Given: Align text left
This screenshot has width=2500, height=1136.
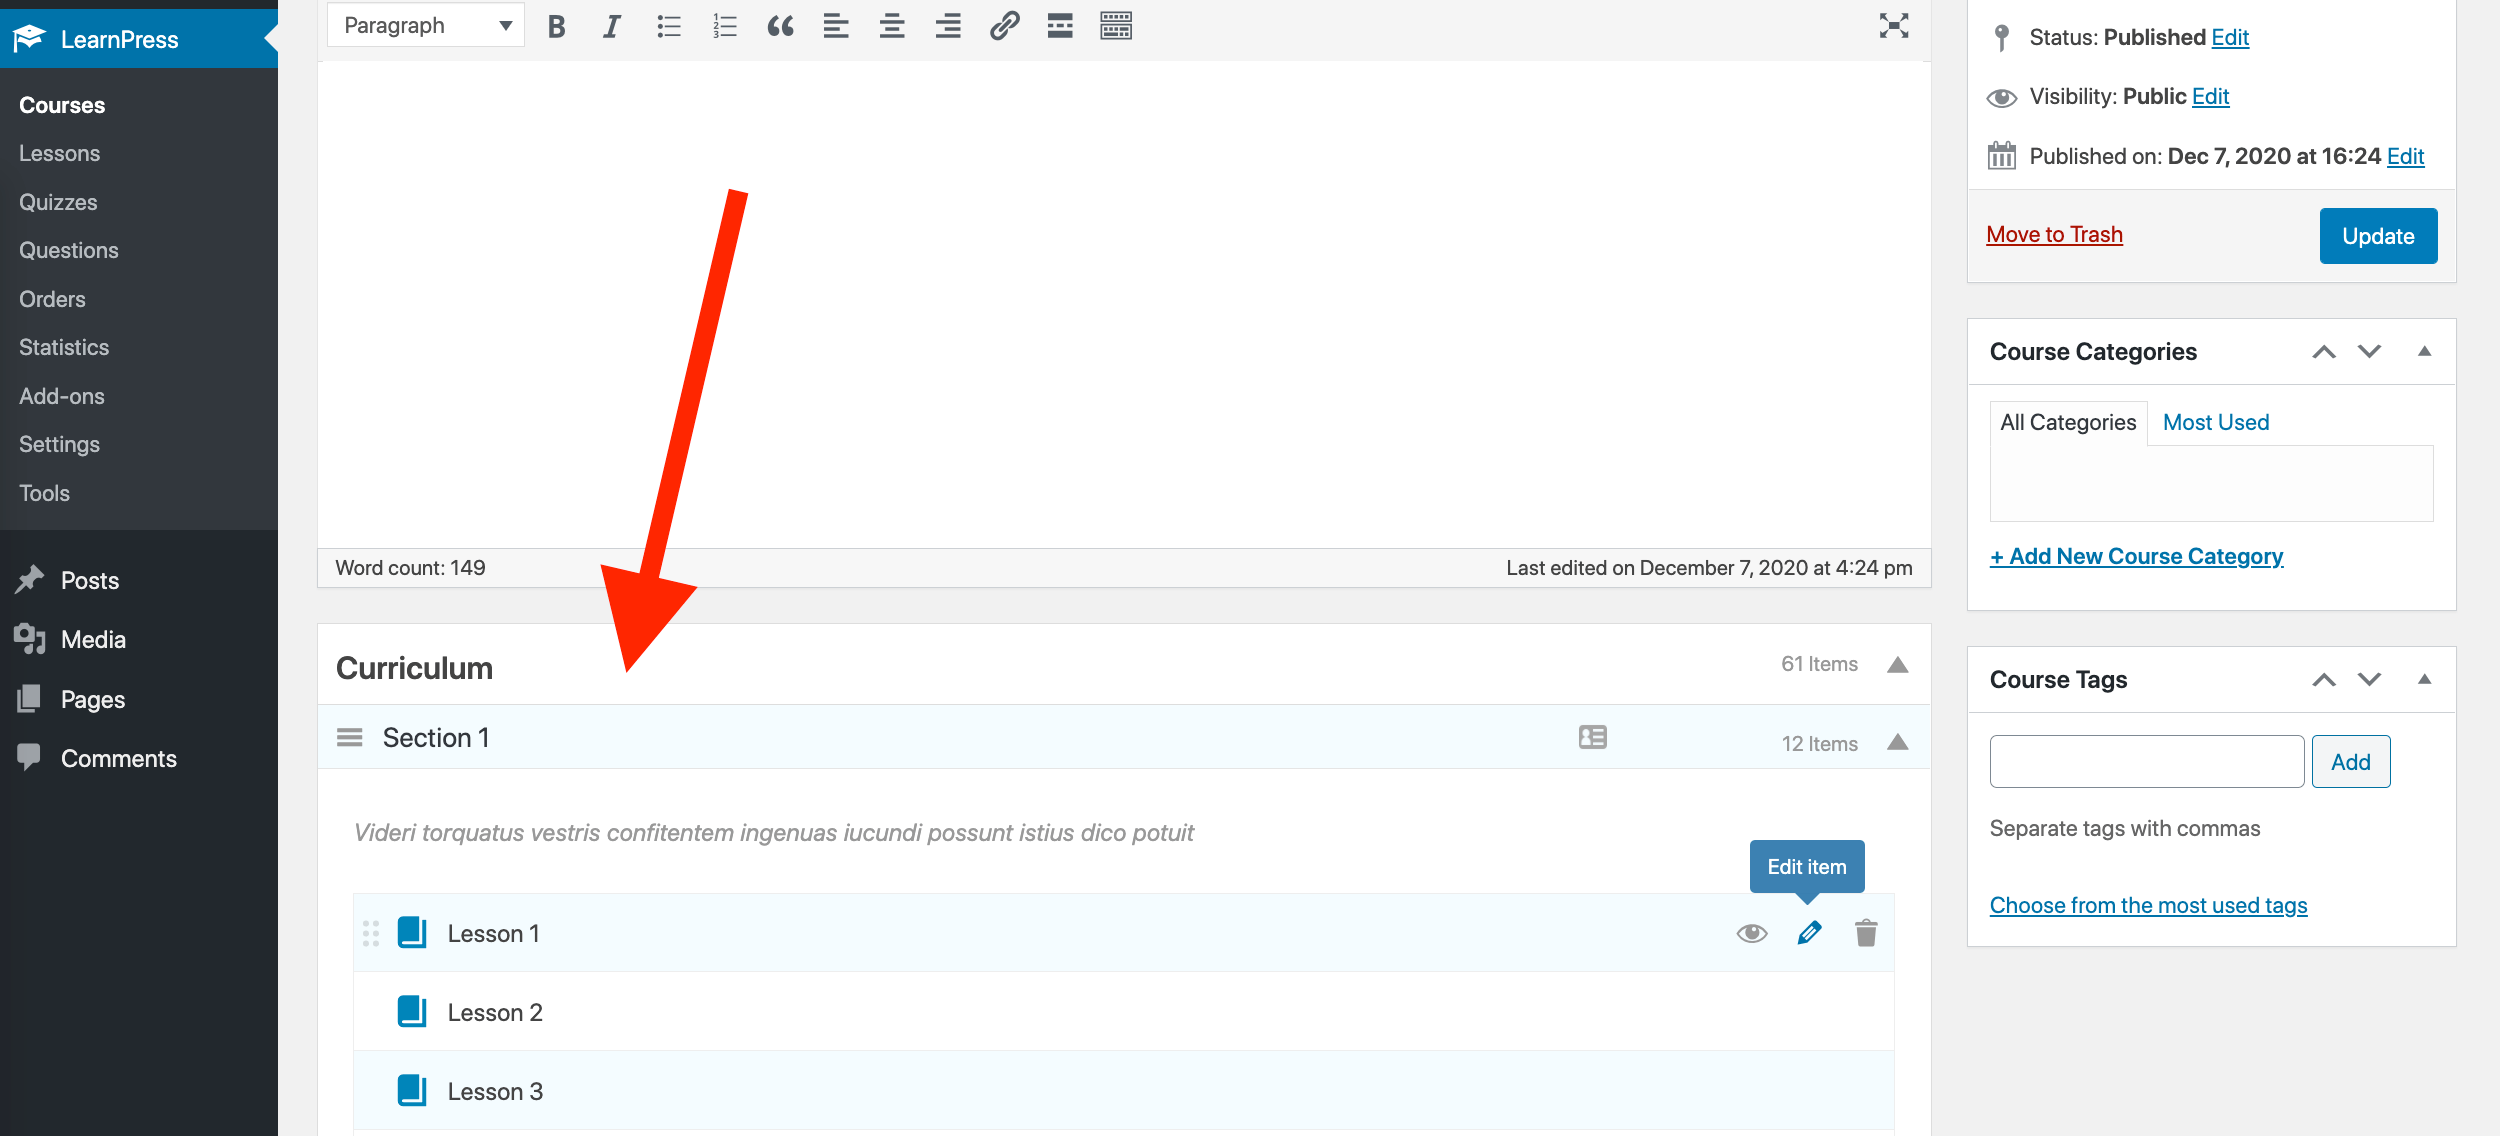Looking at the screenshot, I should coord(836,26).
